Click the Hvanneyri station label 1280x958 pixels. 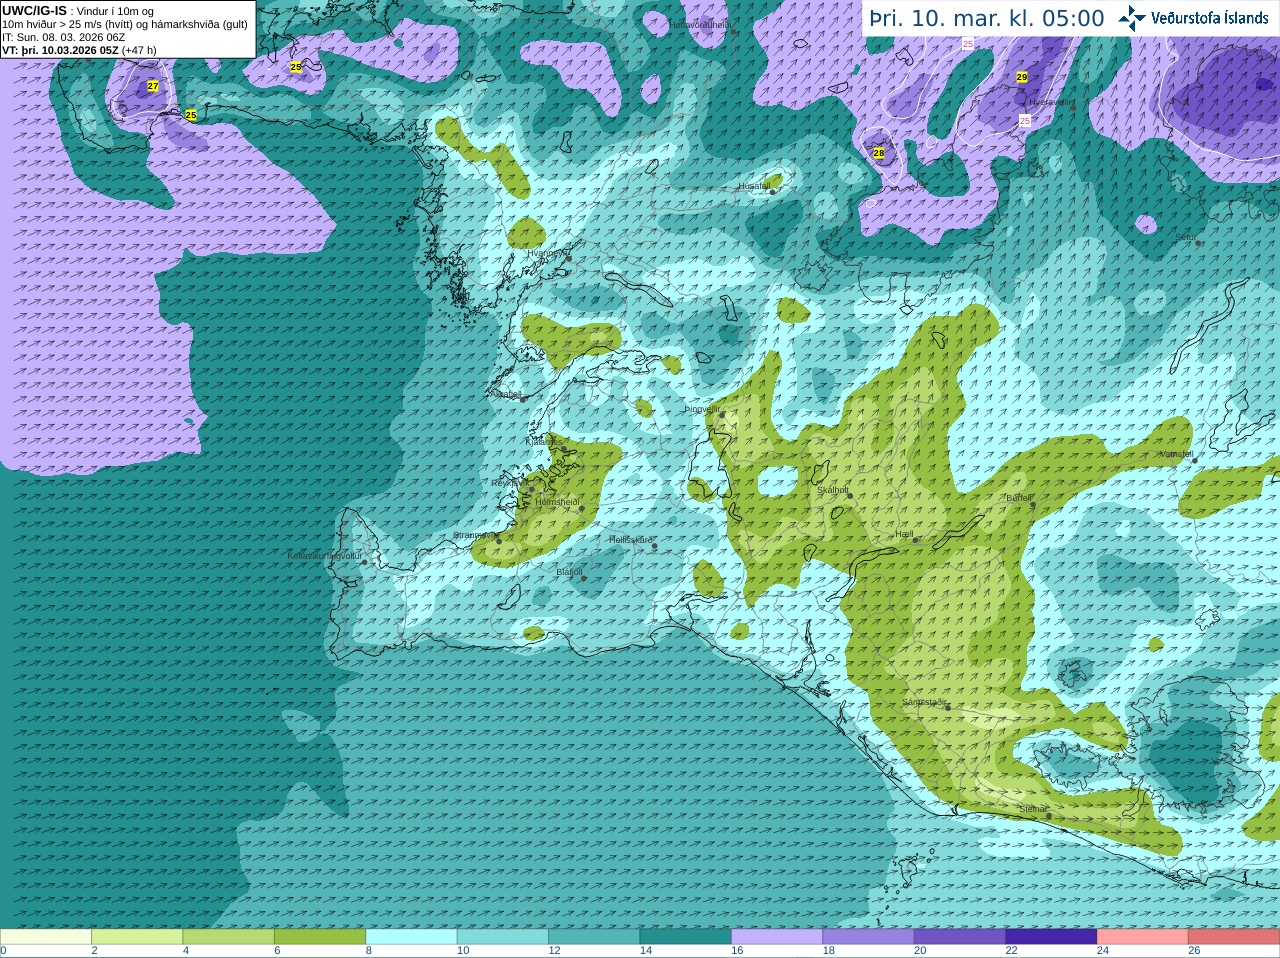[546, 253]
